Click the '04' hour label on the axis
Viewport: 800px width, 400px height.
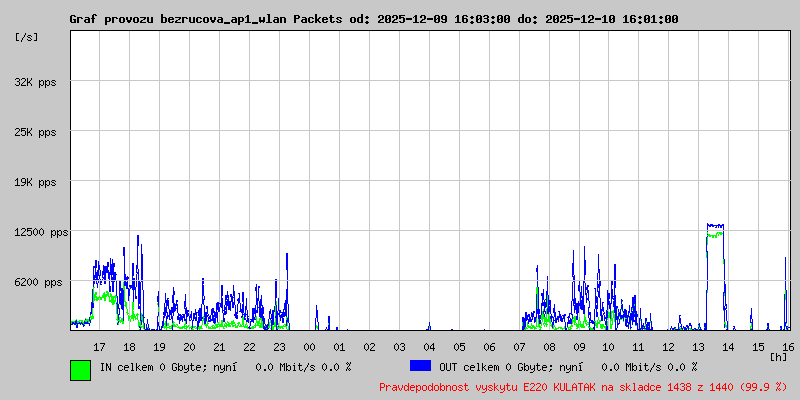coord(429,347)
